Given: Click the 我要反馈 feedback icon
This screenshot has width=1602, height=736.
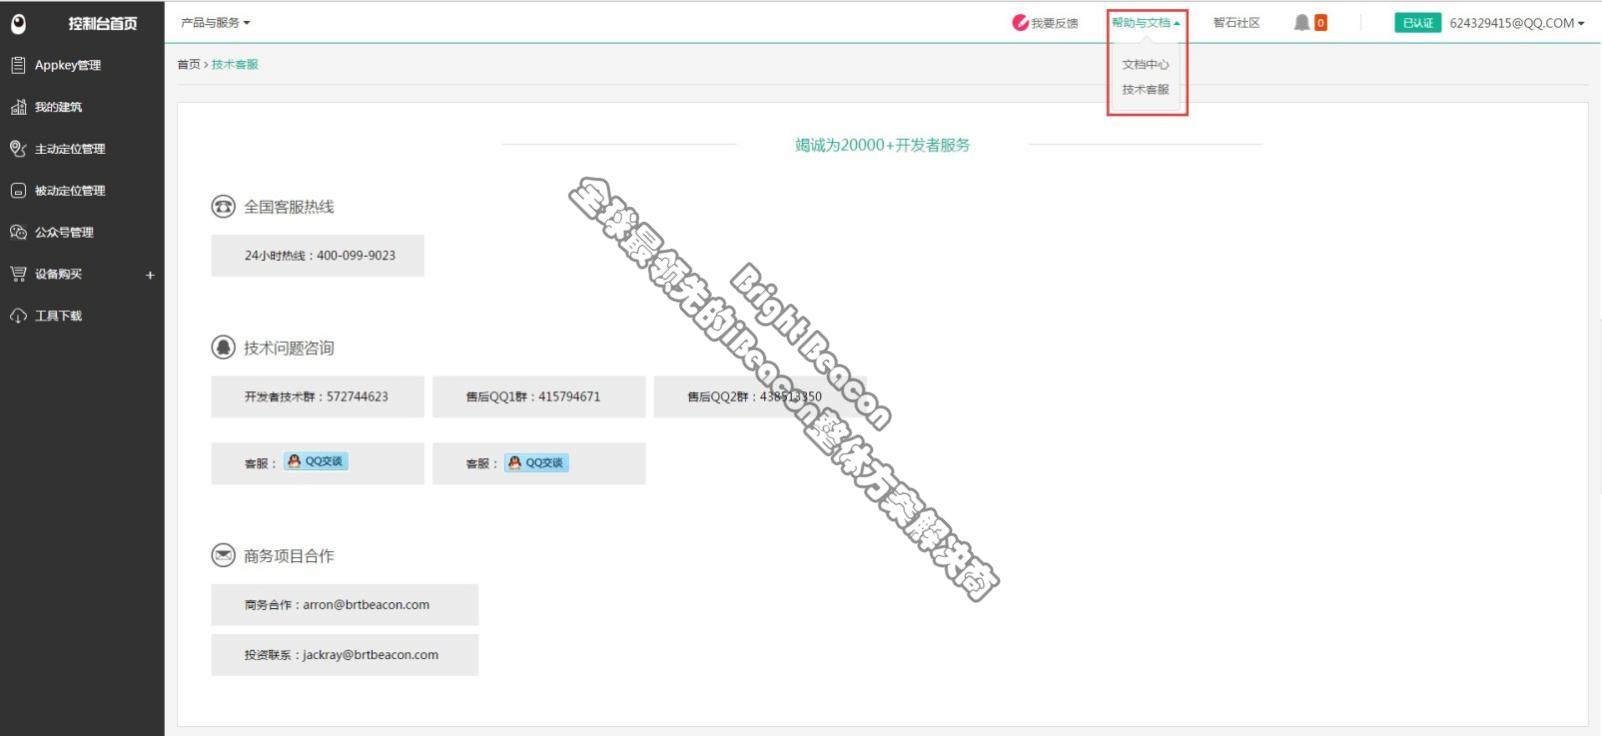Looking at the screenshot, I should (1020, 22).
